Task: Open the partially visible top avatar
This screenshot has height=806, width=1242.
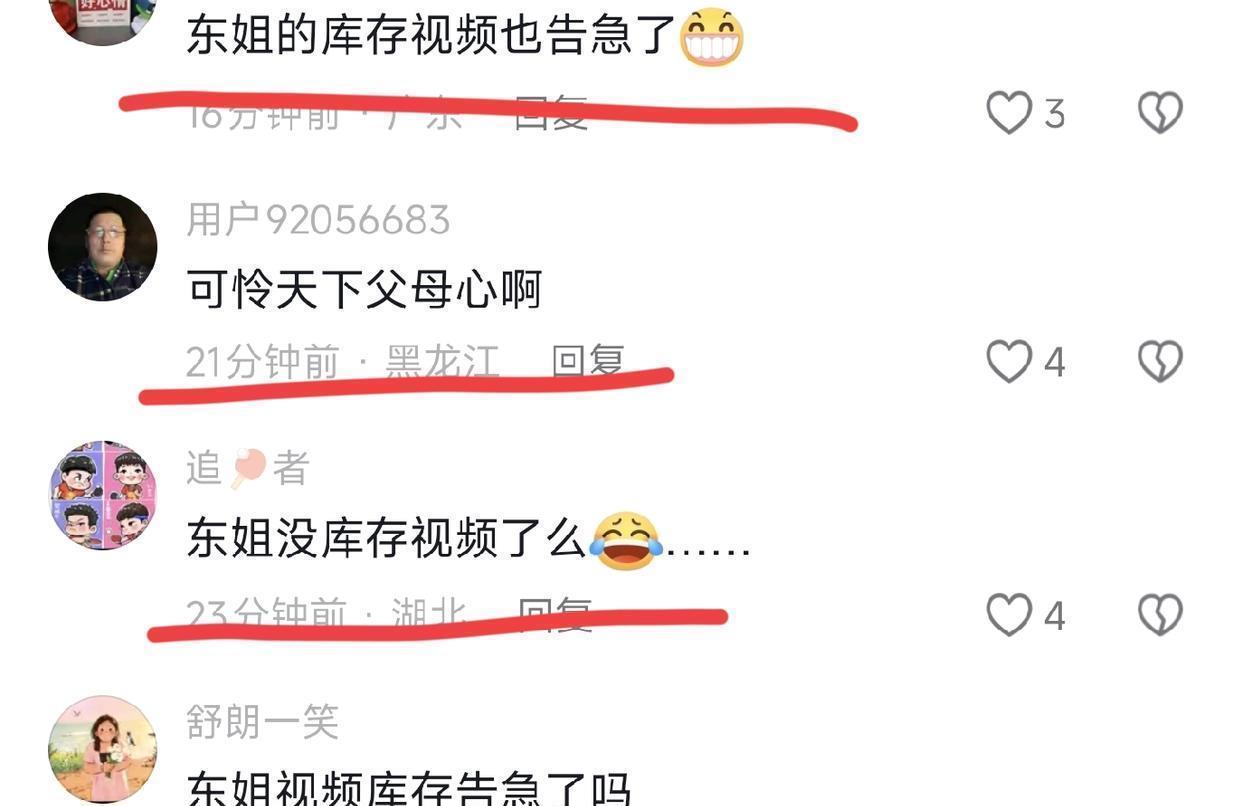Action: [x=102, y=20]
